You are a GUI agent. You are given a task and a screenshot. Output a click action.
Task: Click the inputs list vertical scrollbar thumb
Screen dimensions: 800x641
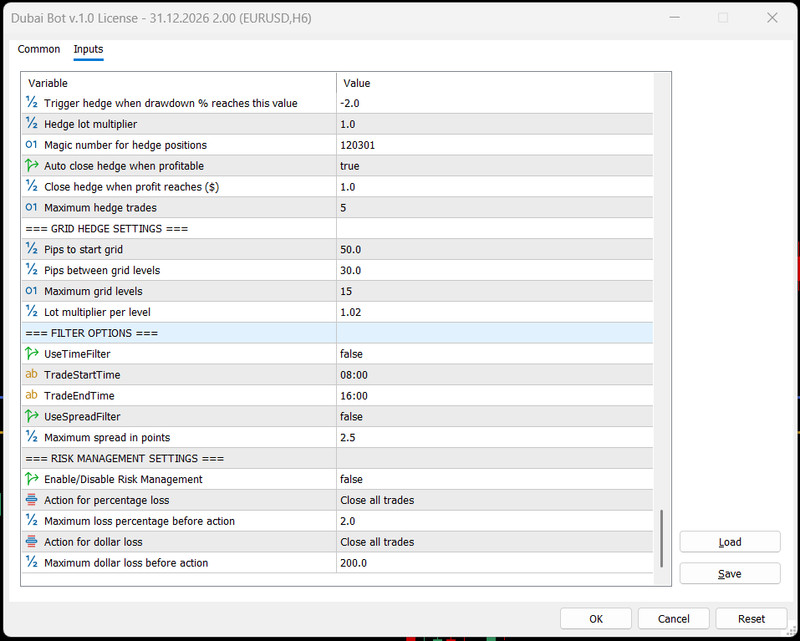(x=661, y=538)
